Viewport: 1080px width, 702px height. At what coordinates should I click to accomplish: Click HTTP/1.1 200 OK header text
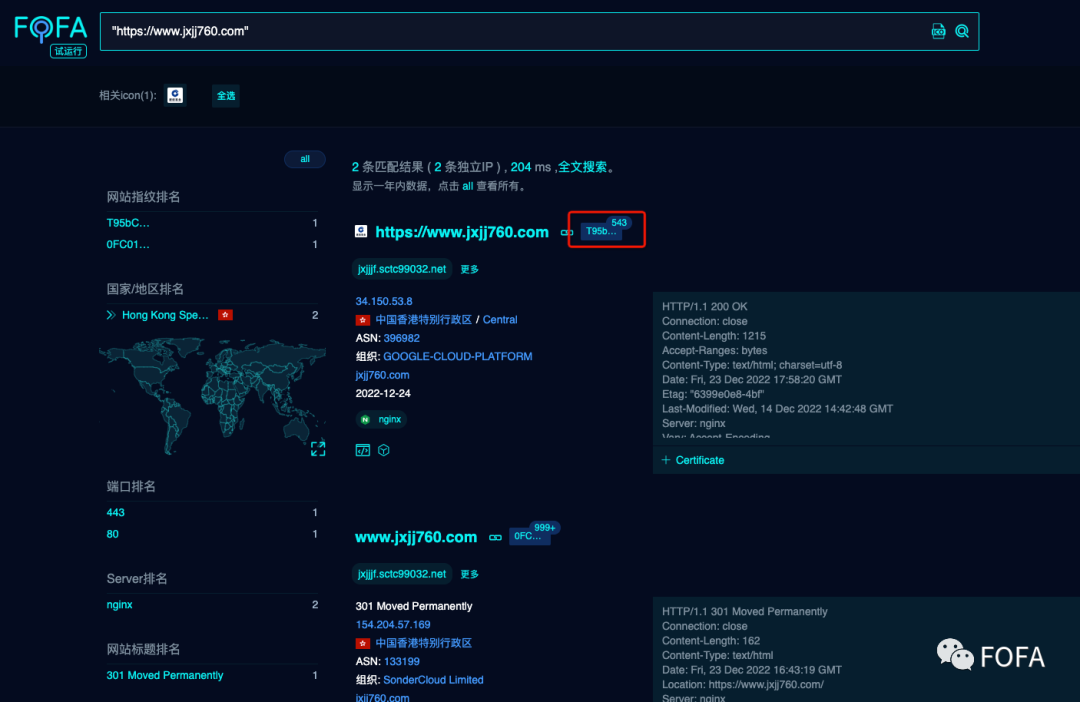click(705, 307)
